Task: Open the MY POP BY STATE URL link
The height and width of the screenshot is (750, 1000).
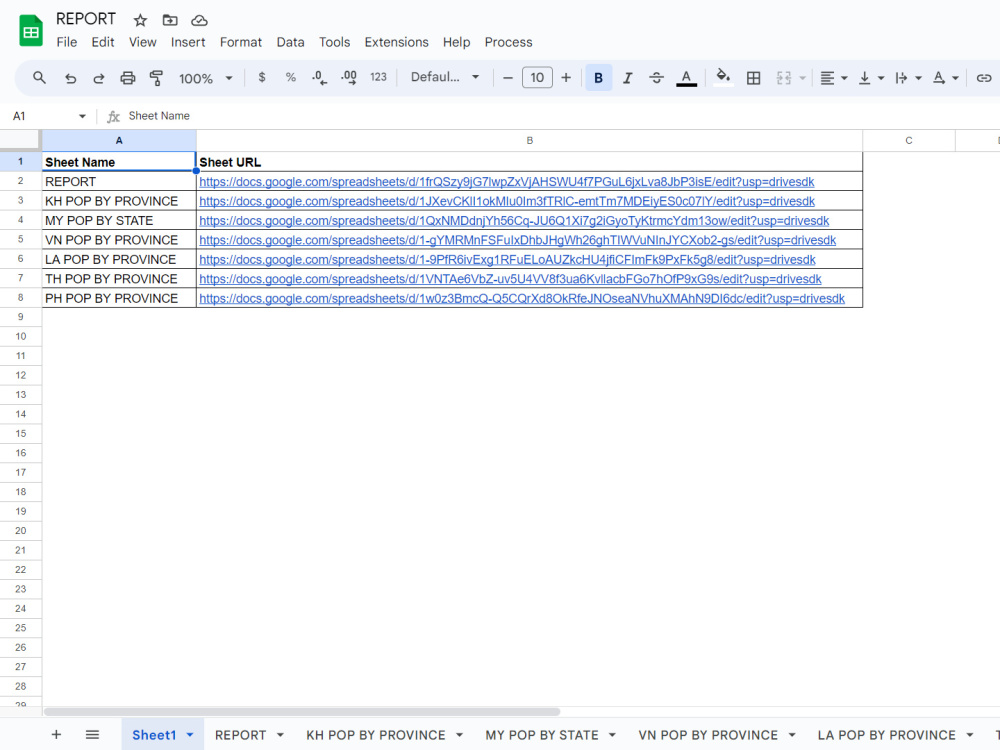Action: click(x=514, y=221)
